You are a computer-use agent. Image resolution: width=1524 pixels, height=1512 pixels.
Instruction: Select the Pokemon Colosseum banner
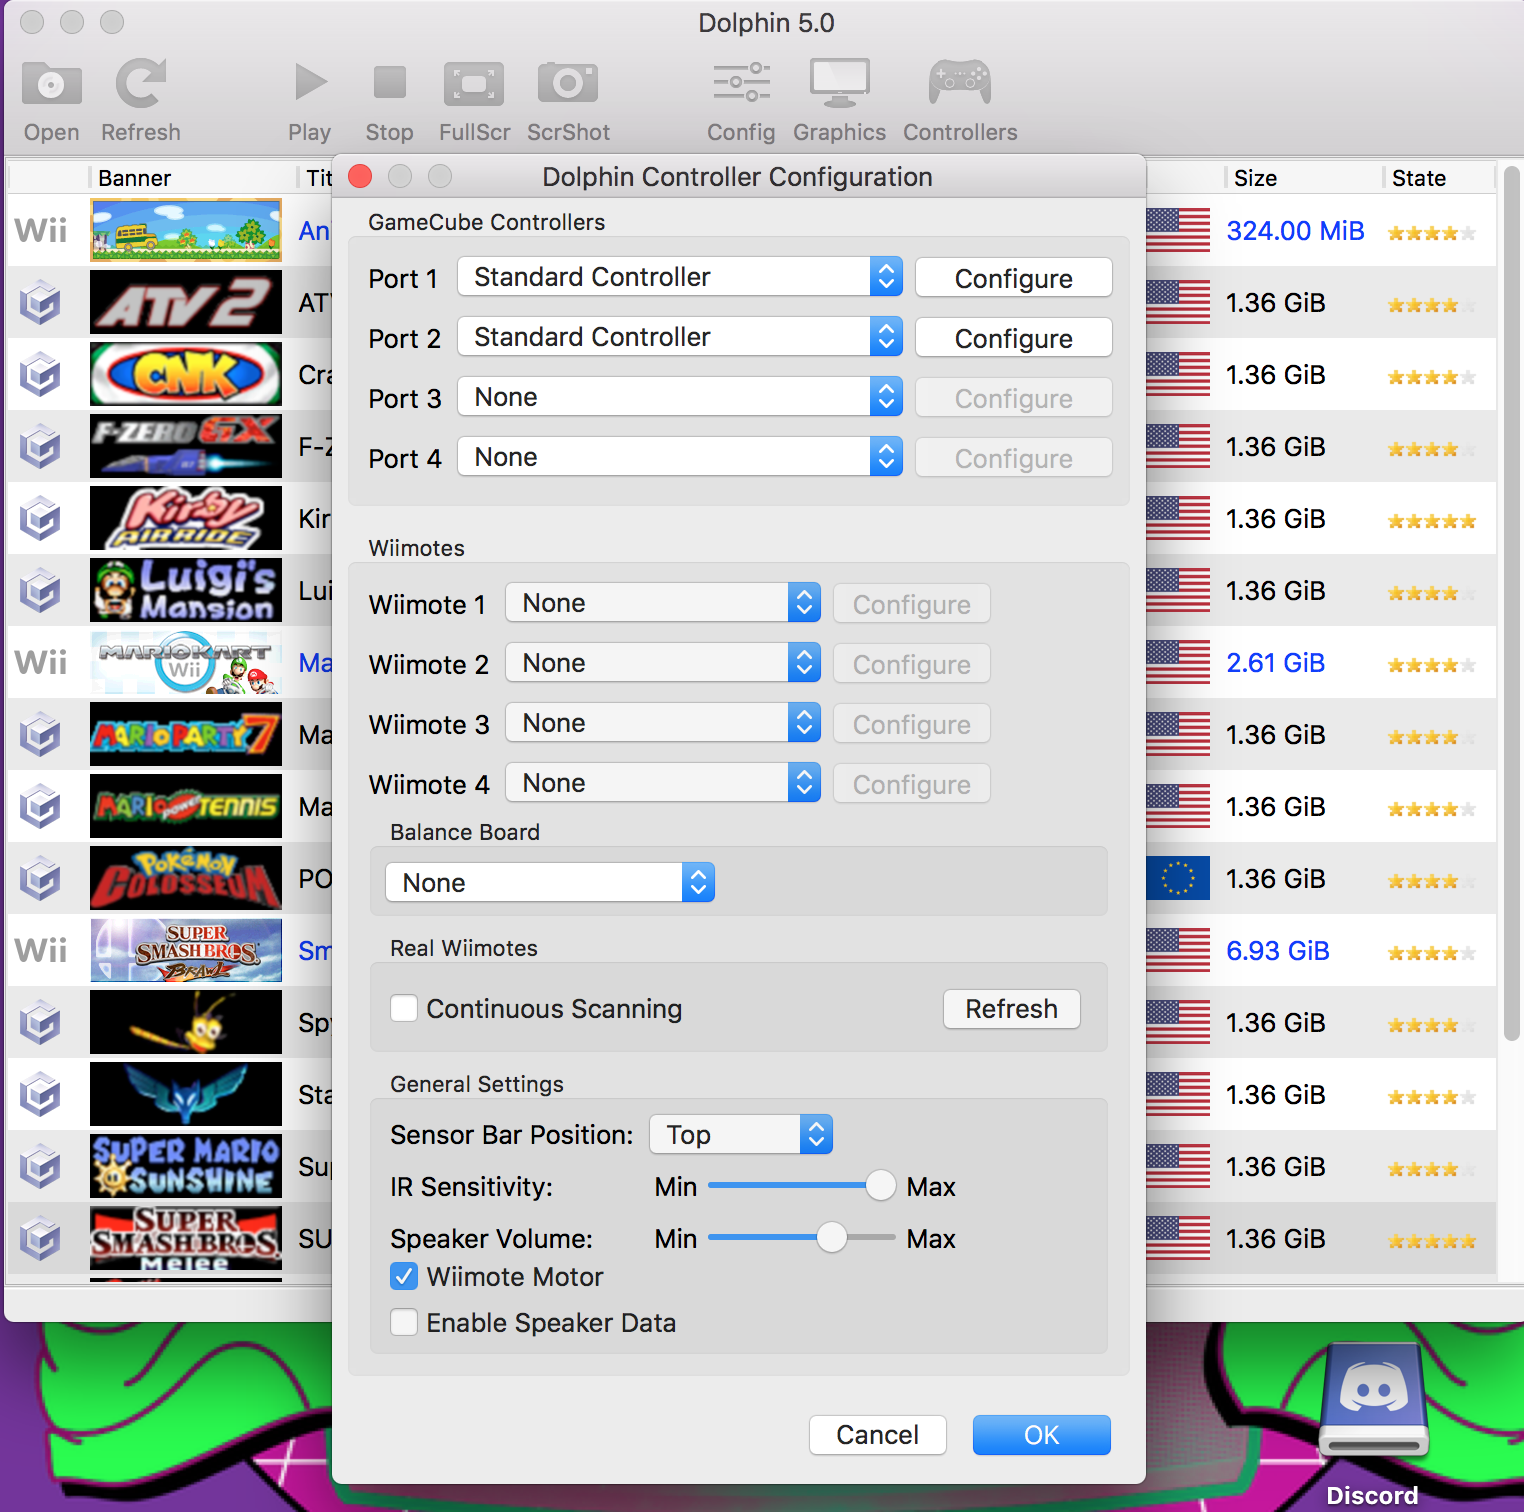point(186,878)
